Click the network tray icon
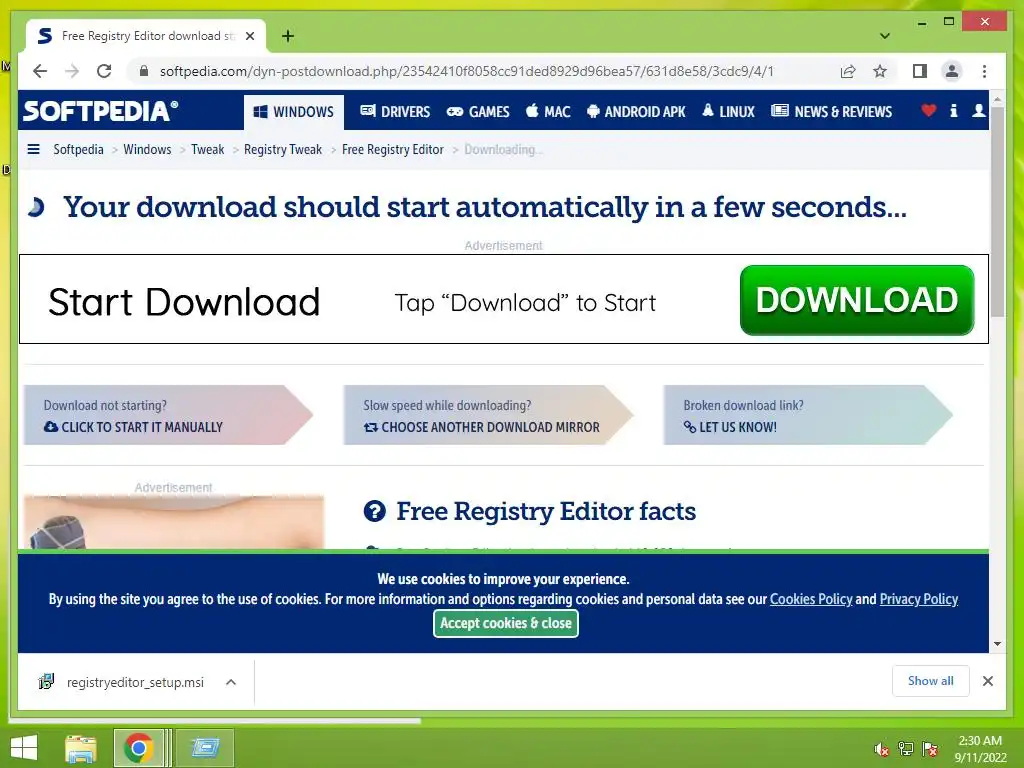 [x=906, y=749]
